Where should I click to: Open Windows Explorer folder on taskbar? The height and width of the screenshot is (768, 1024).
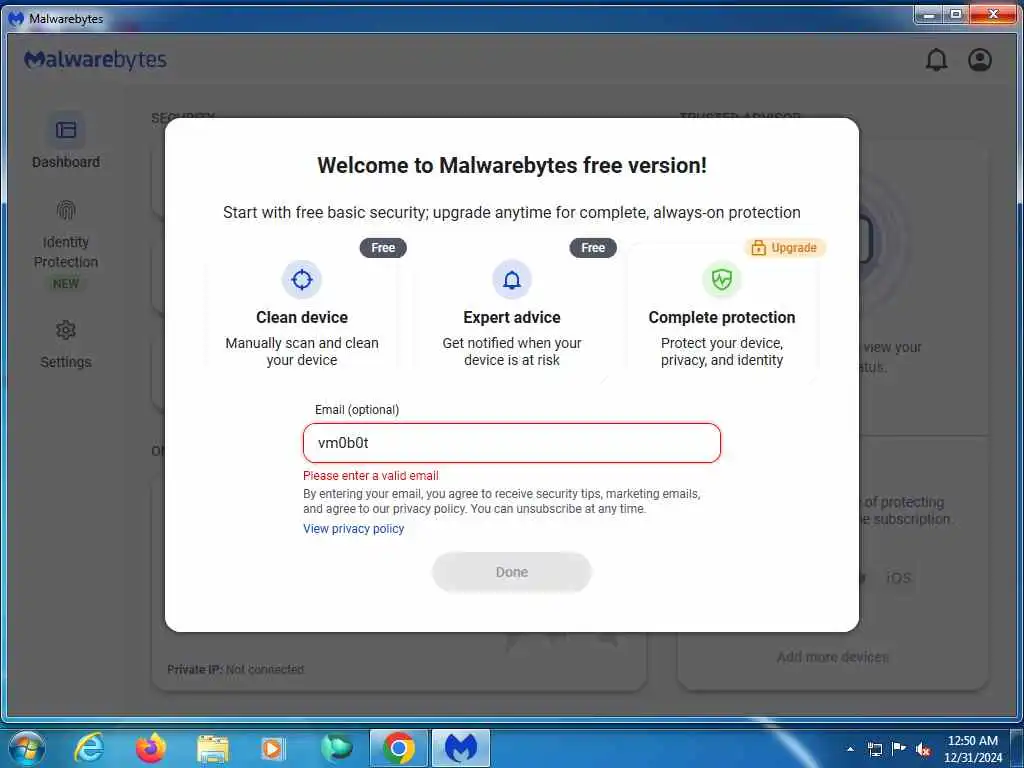[212, 749]
